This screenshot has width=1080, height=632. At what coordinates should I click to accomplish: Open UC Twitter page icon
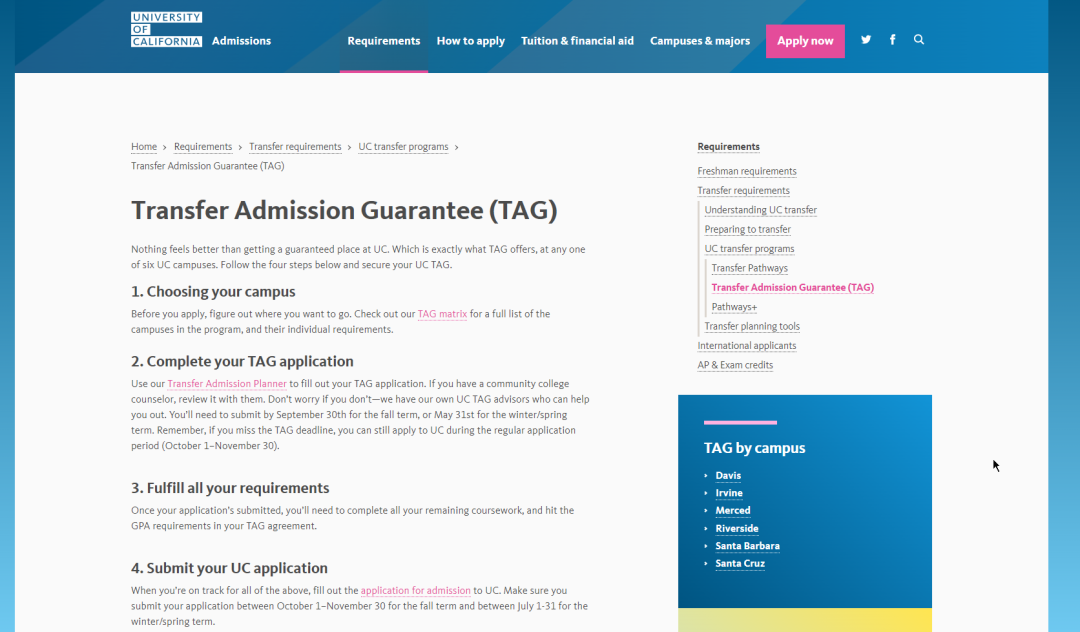click(866, 40)
